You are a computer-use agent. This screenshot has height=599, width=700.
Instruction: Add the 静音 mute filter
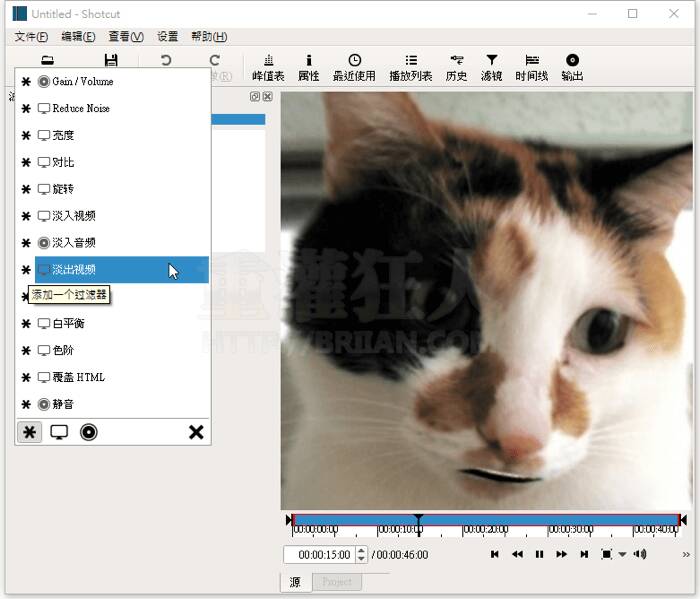[121, 404]
